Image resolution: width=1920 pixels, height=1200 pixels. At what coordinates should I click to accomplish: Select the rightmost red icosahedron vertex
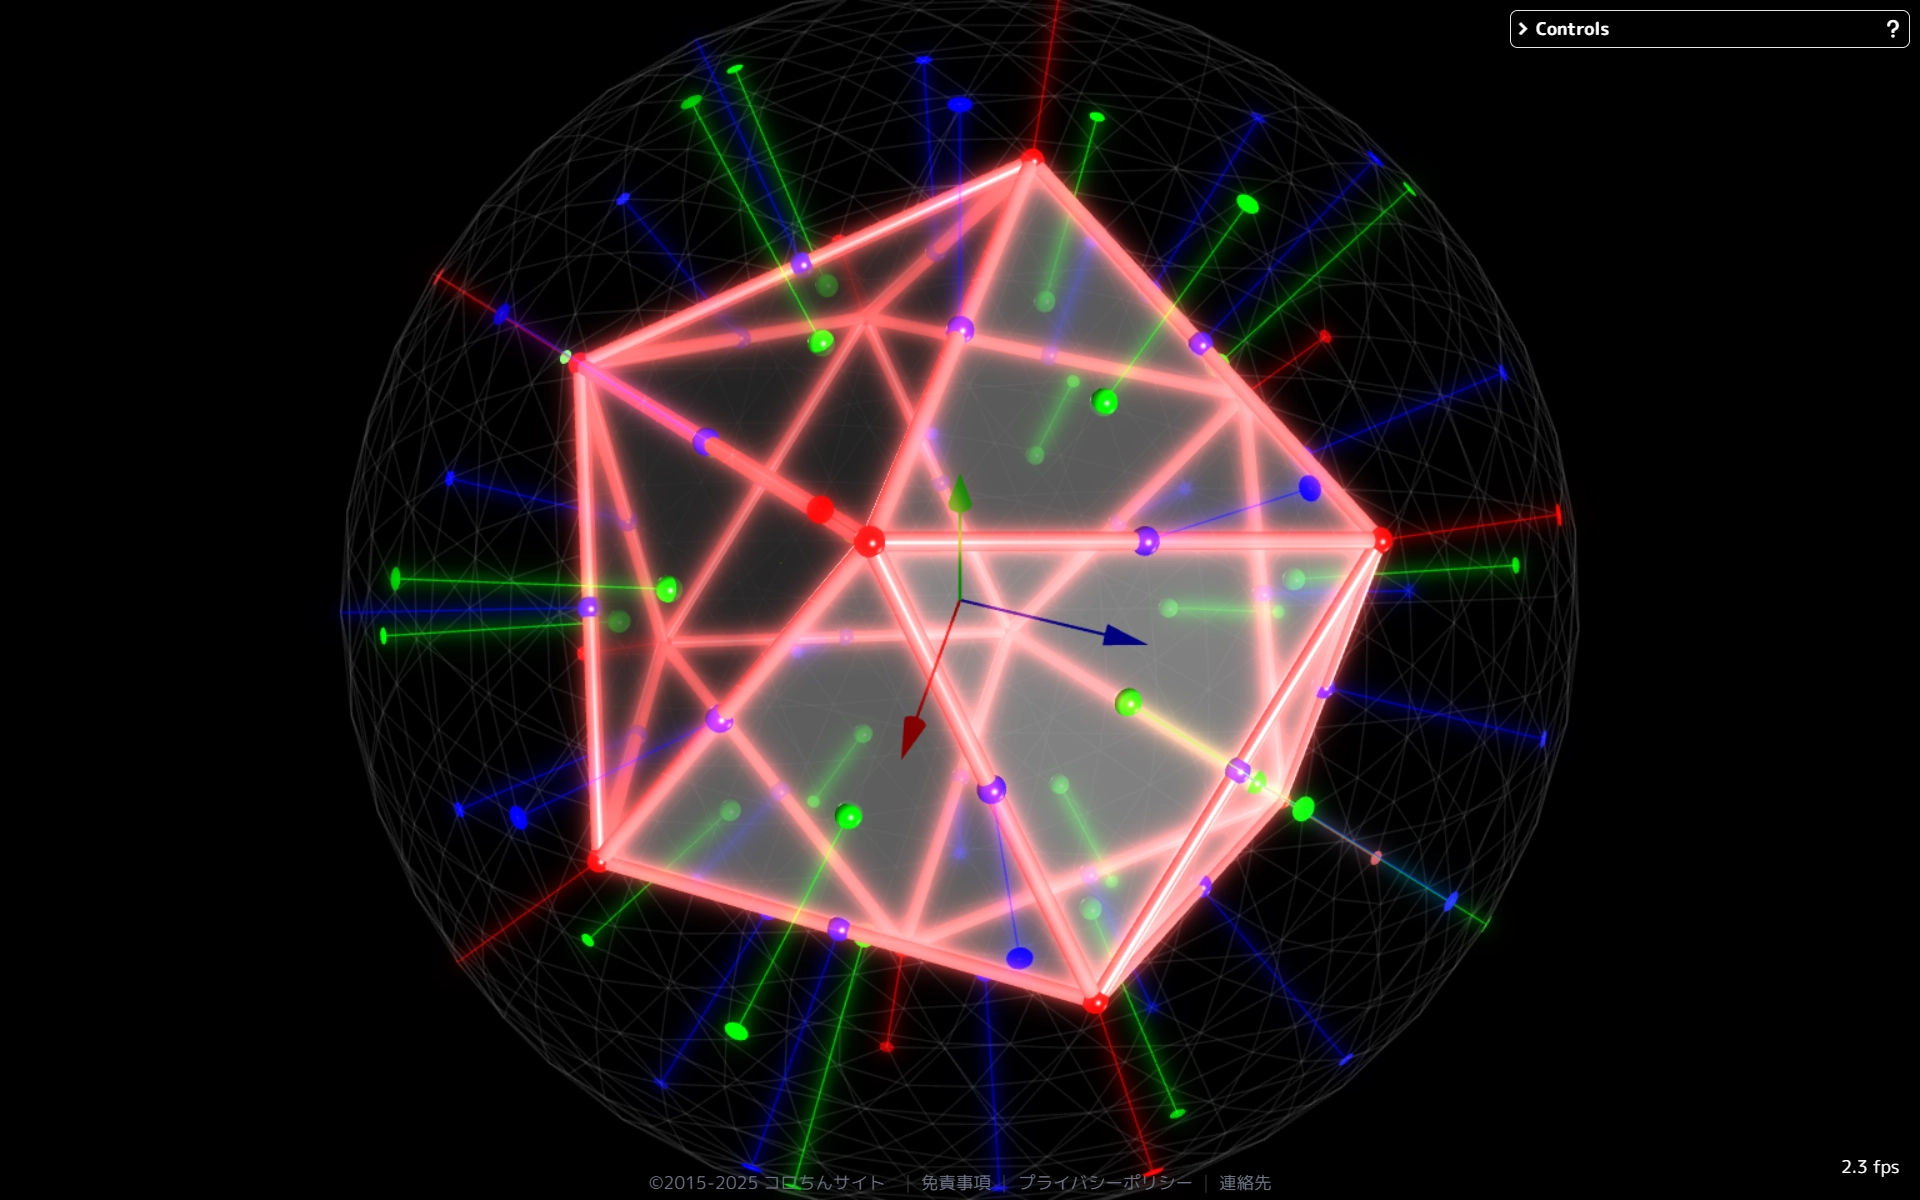tap(1382, 540)
